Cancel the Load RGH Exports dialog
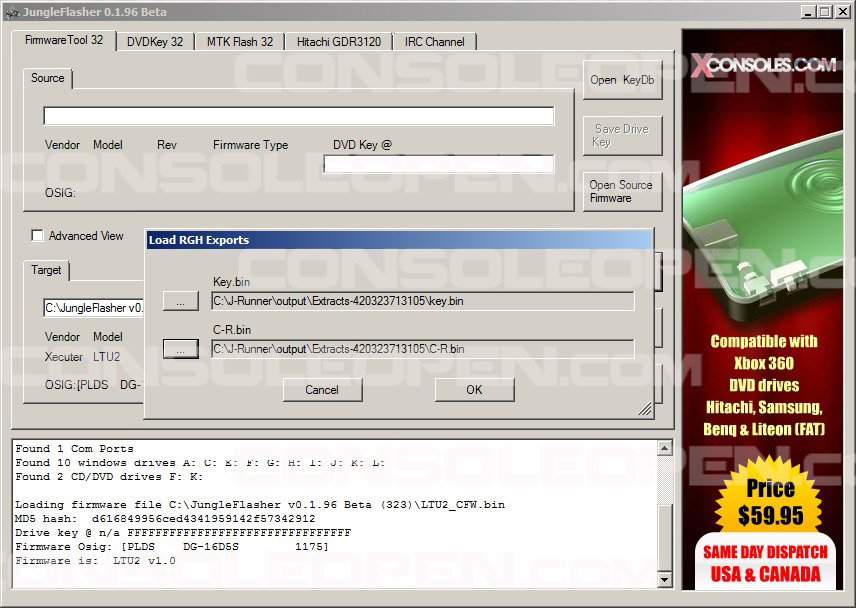Image resolution: width=856 pixels, height=608 pixels. (322, 390)
